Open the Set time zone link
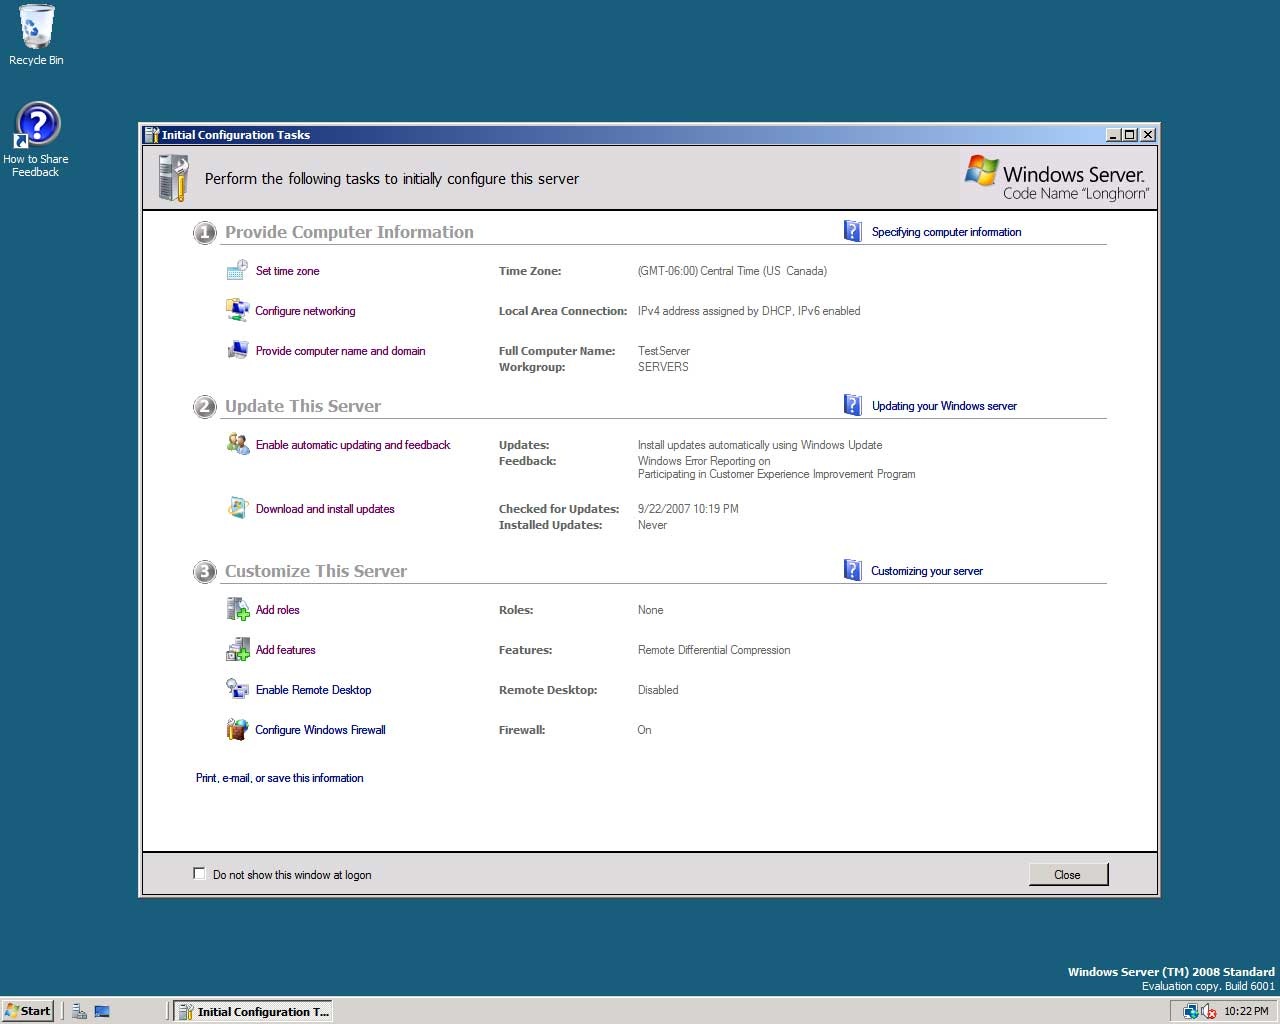This screenshot has height=1024, width=1280. [x=287, y=271]
